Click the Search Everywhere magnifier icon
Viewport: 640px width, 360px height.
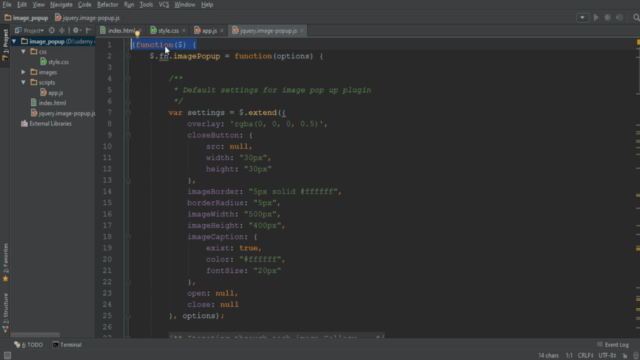click(x=636, y=18)
